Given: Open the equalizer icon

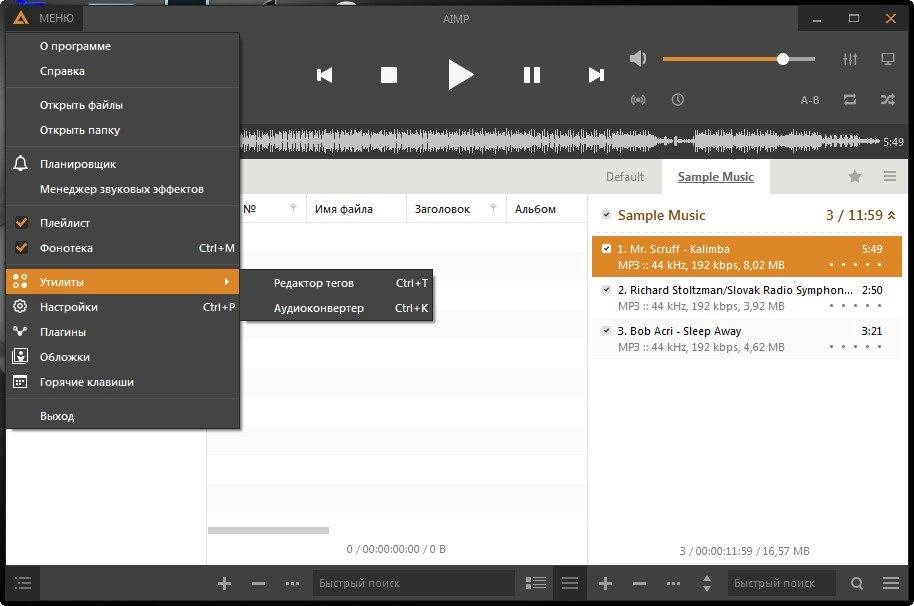Looking at the screenshot, I should point(850,59).
